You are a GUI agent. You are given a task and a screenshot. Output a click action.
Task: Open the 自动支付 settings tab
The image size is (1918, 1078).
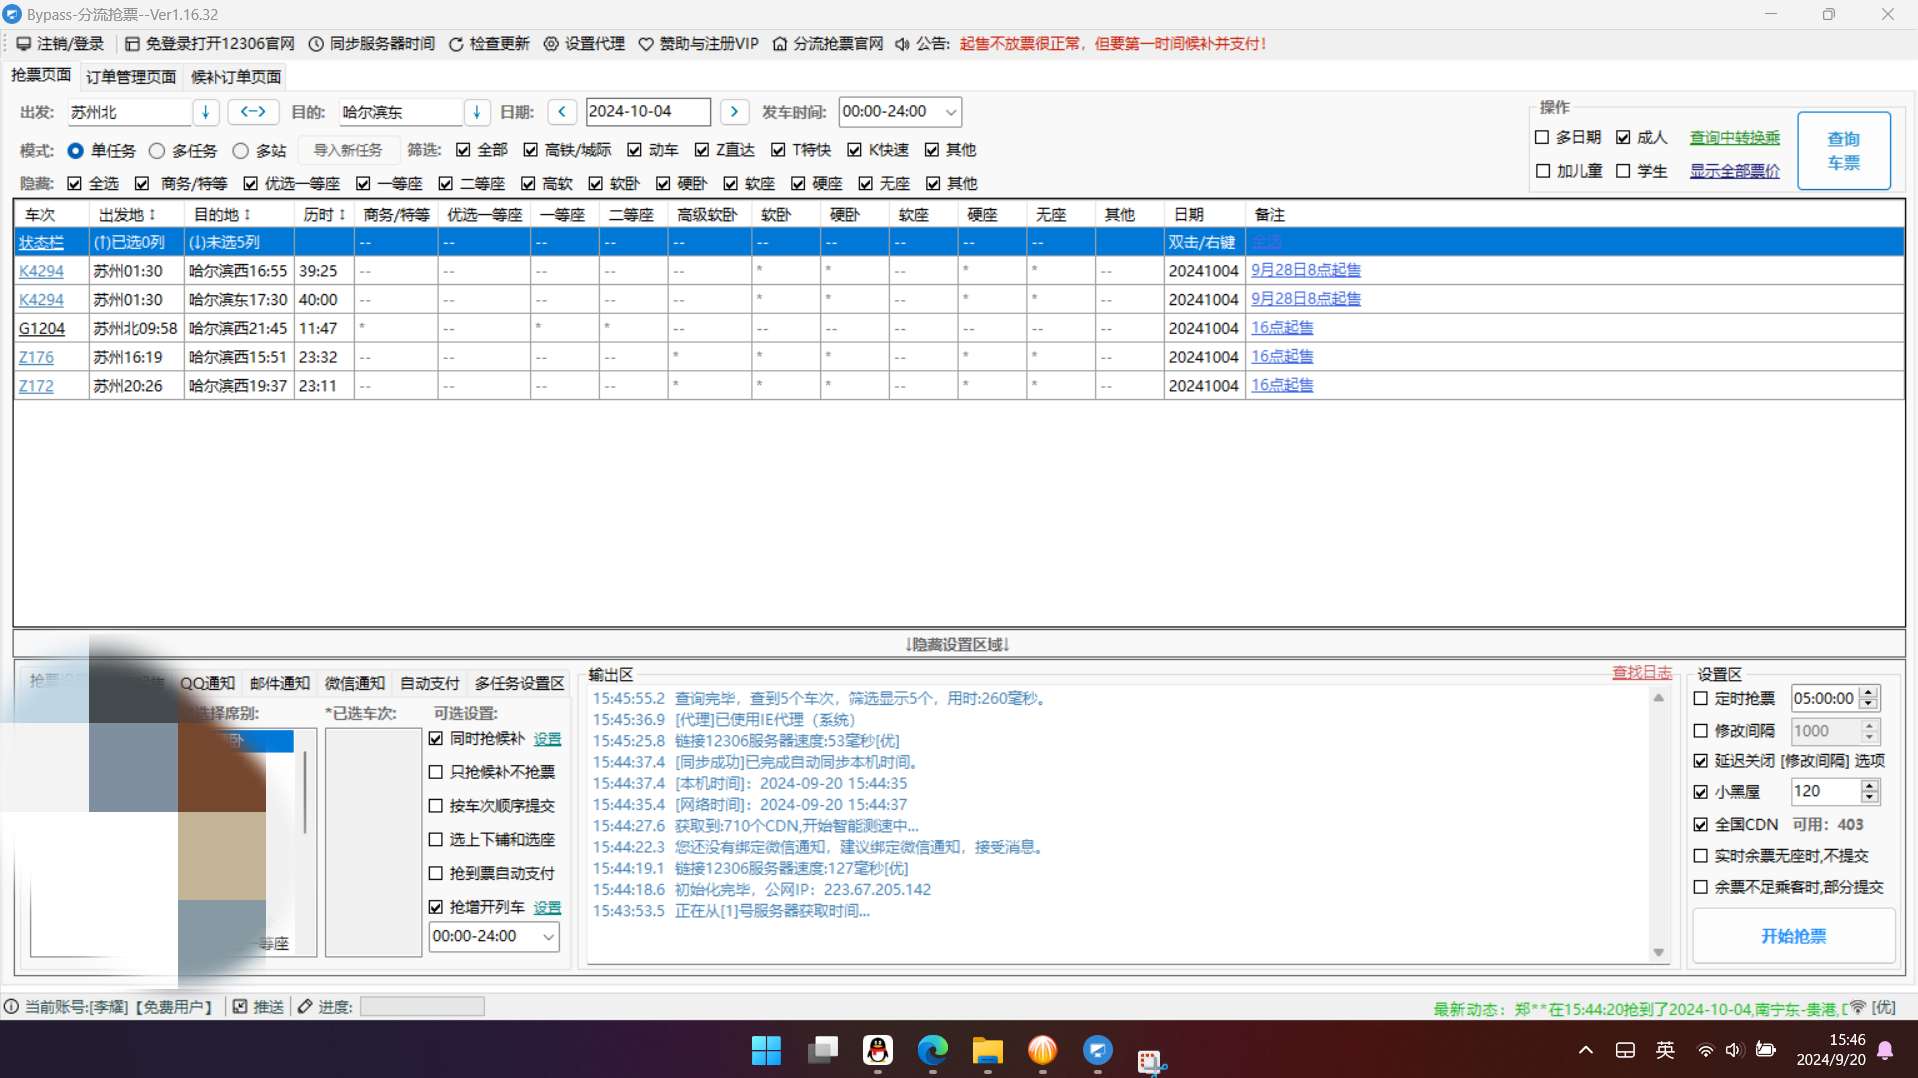pyautogui.click(x=429, y=683)
